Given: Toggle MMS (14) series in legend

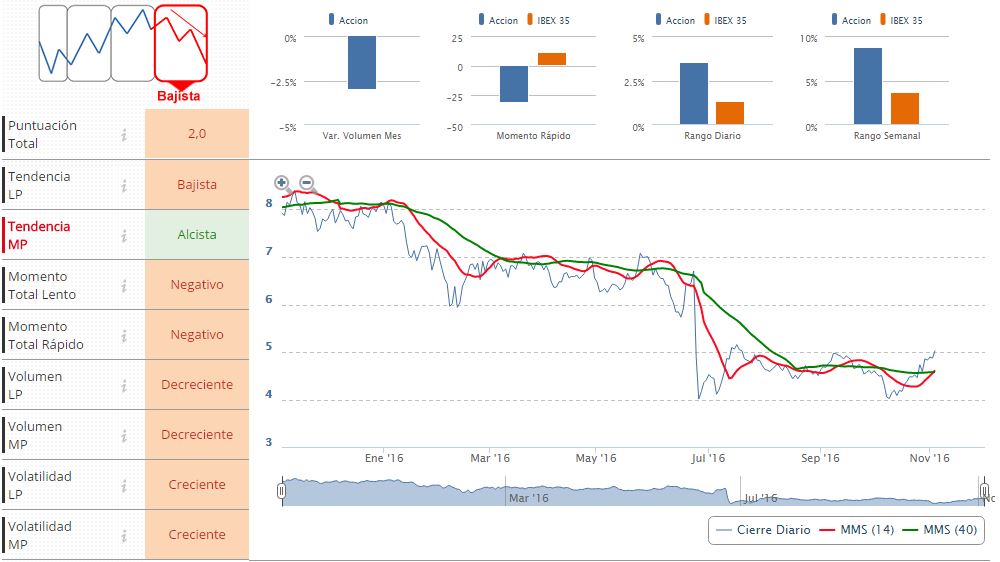Looking at the screenshot, I should (857, 529).
